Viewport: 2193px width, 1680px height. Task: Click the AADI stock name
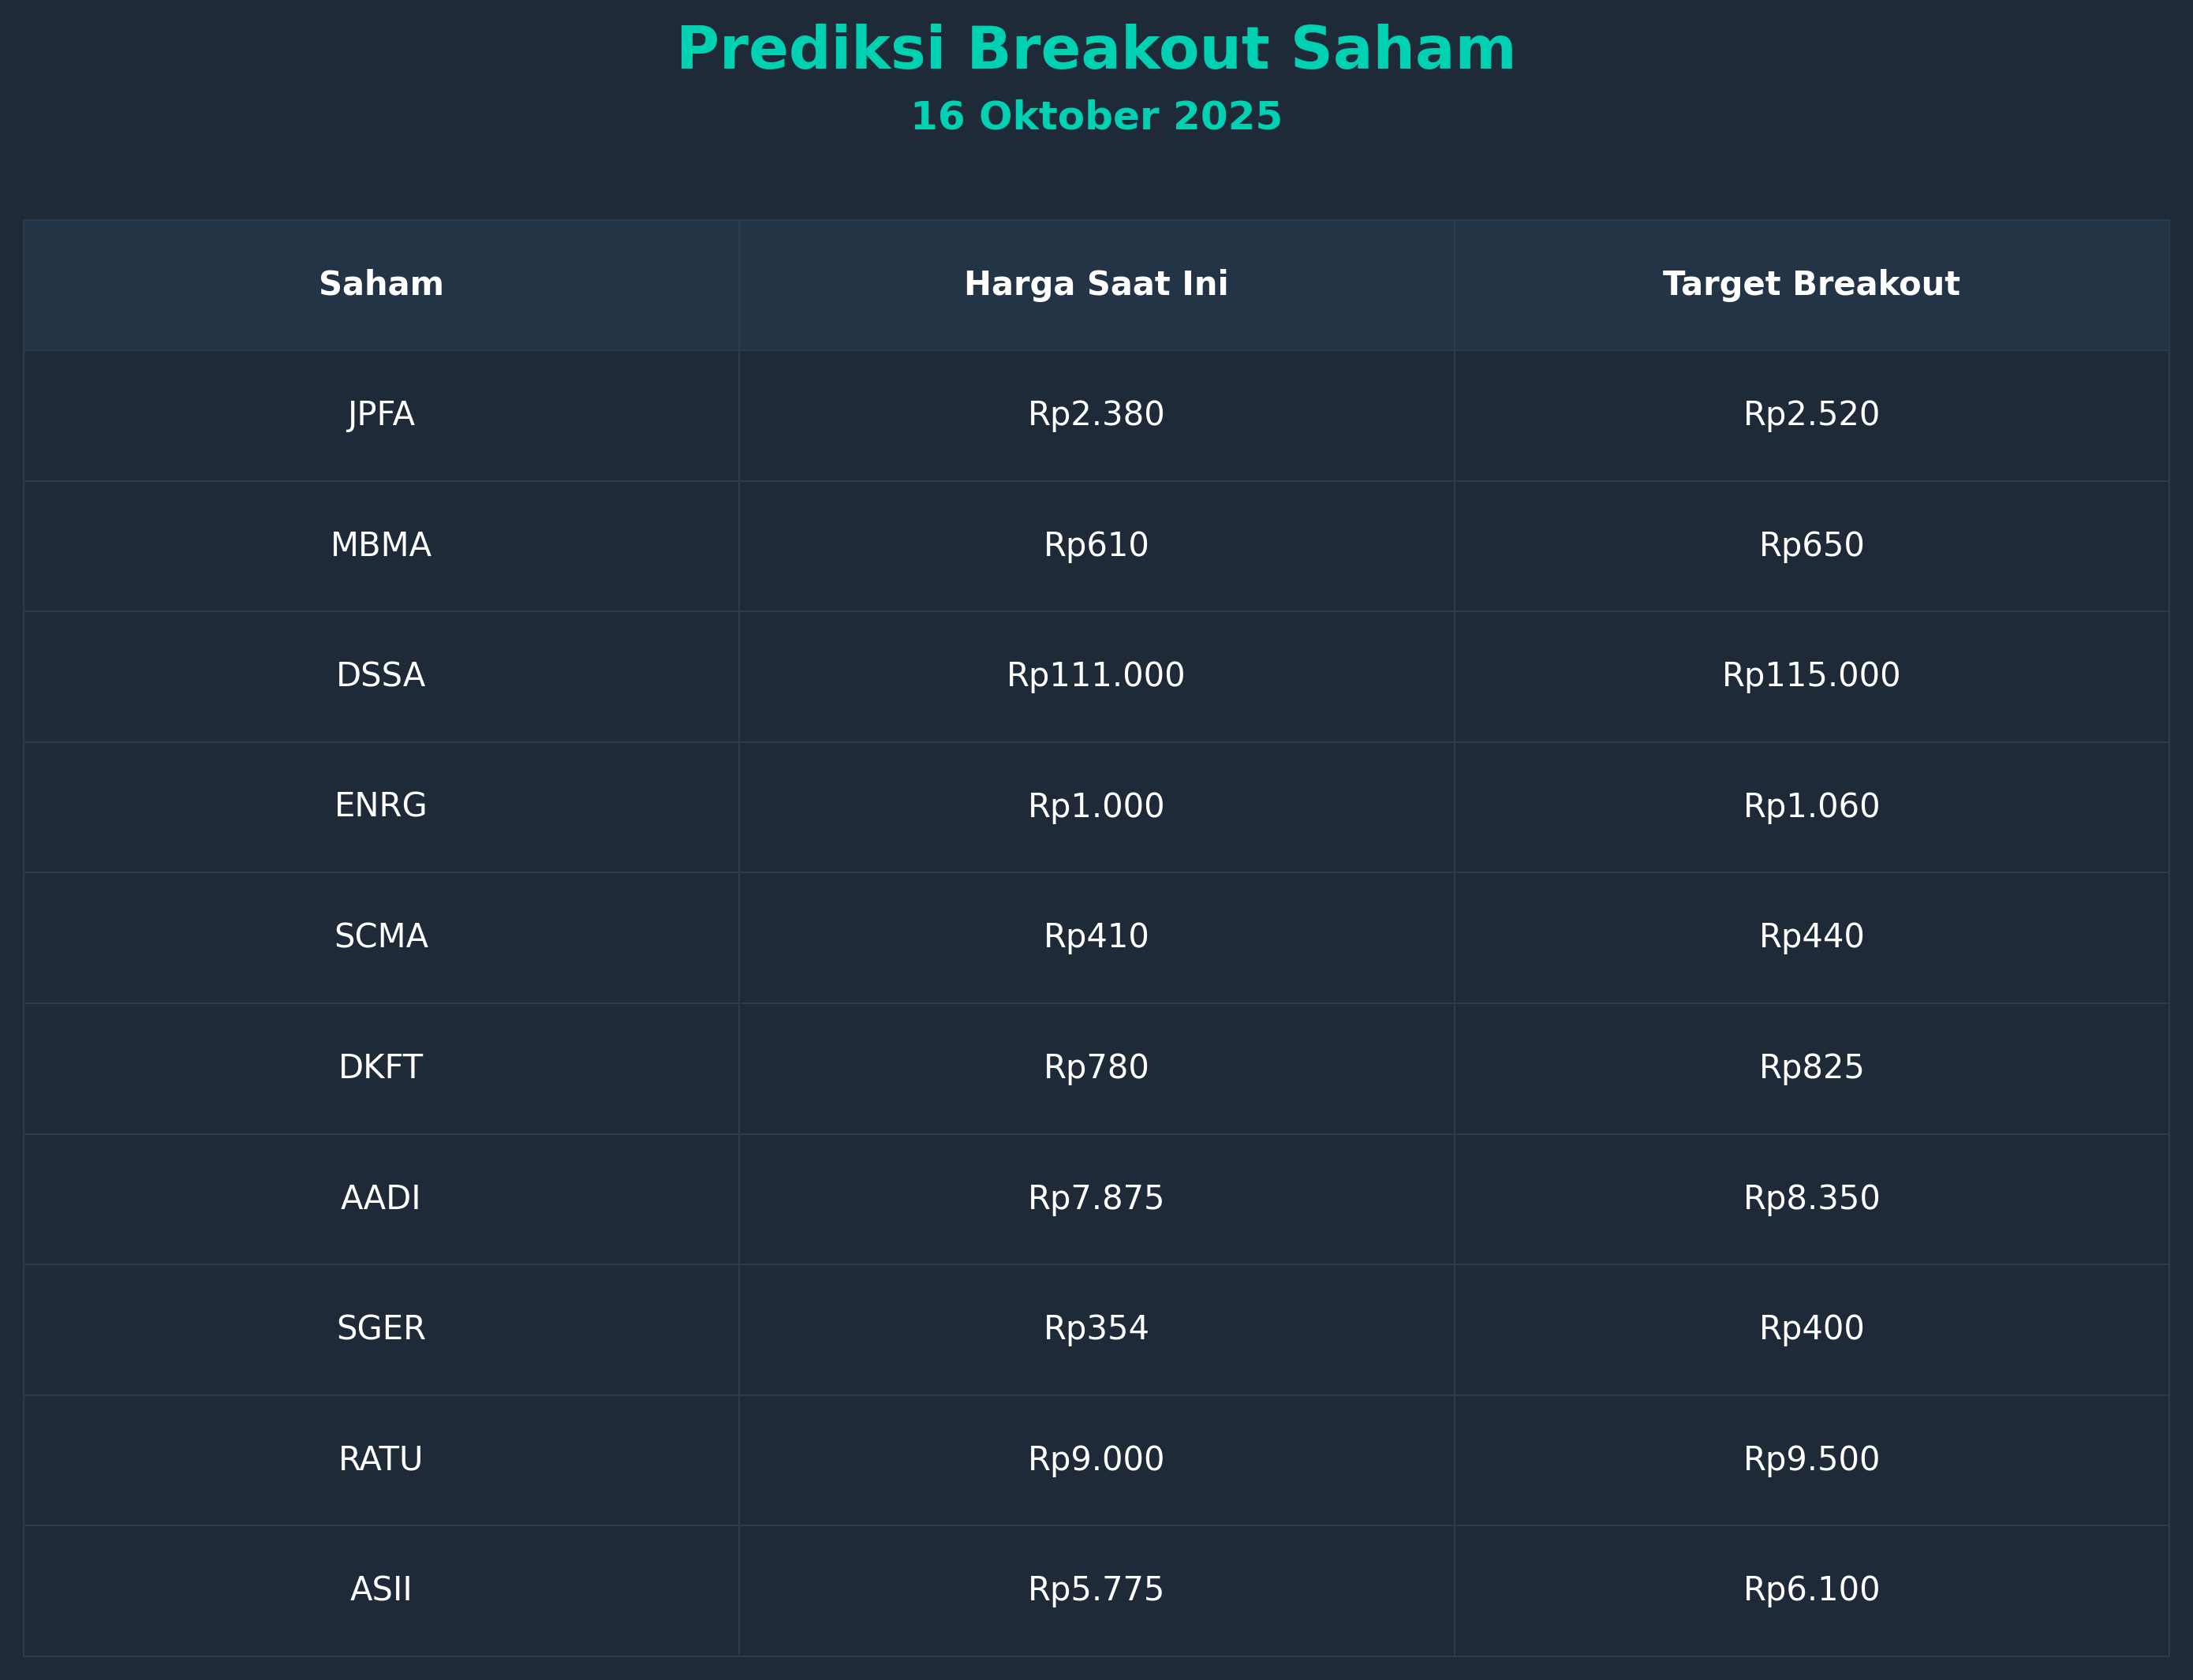[381, 1198]
